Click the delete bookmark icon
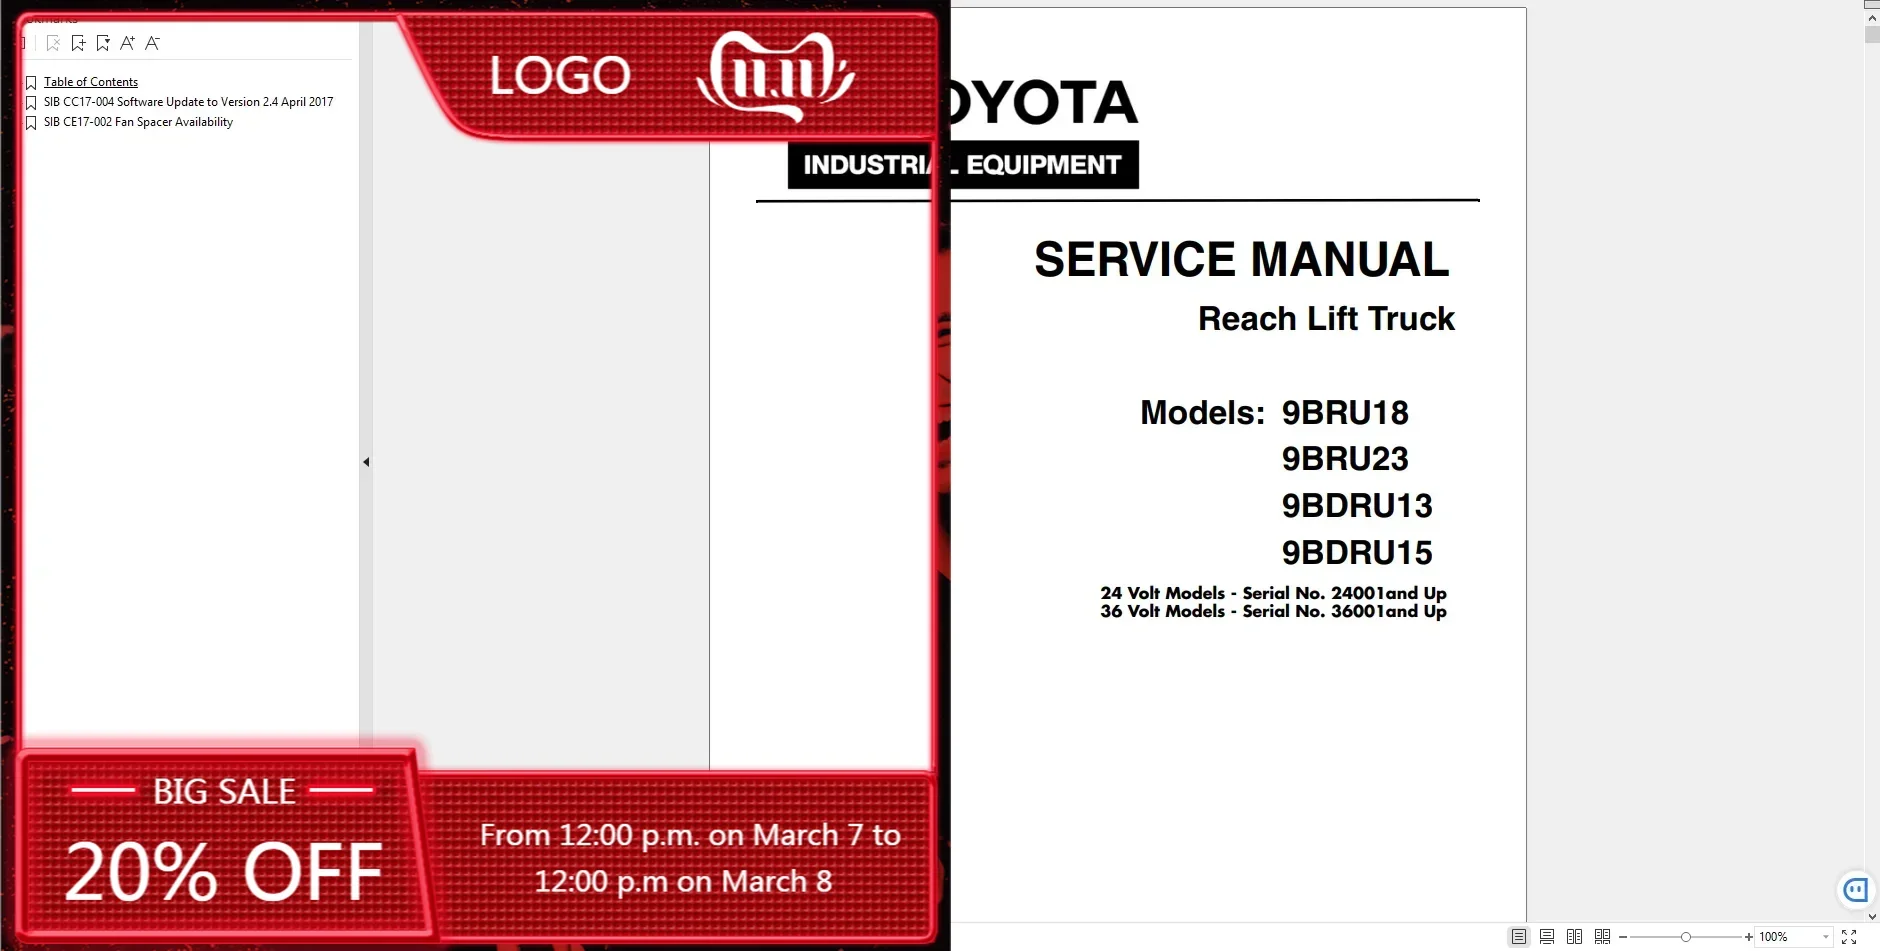The image size is (1880, 951). [53, 43]
